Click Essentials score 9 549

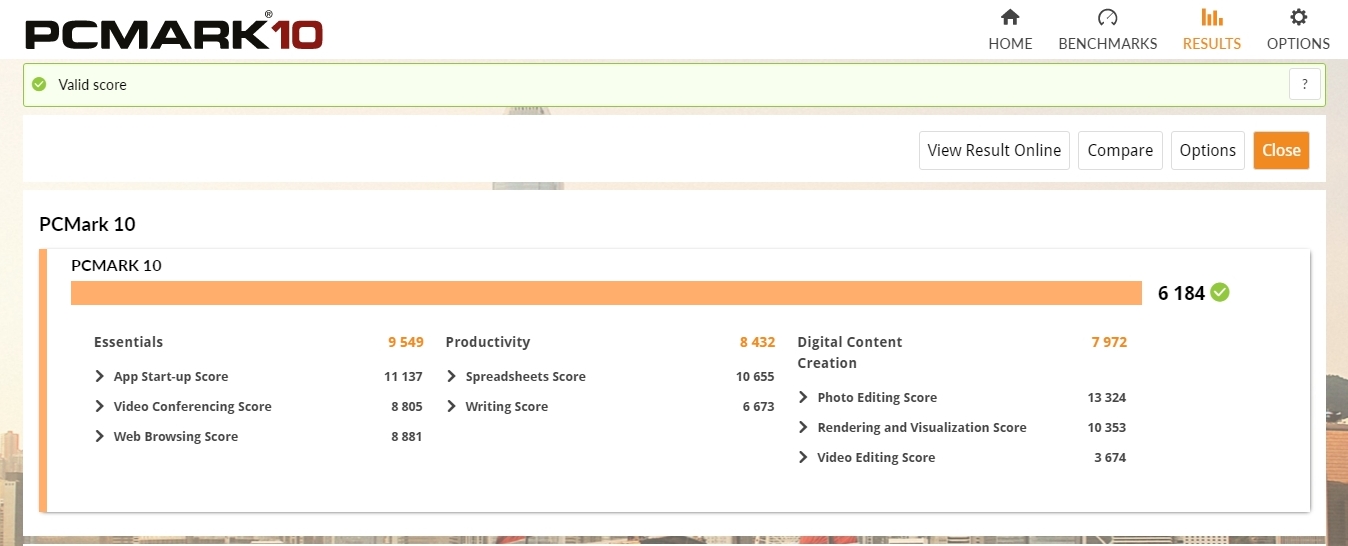point(406,342)
